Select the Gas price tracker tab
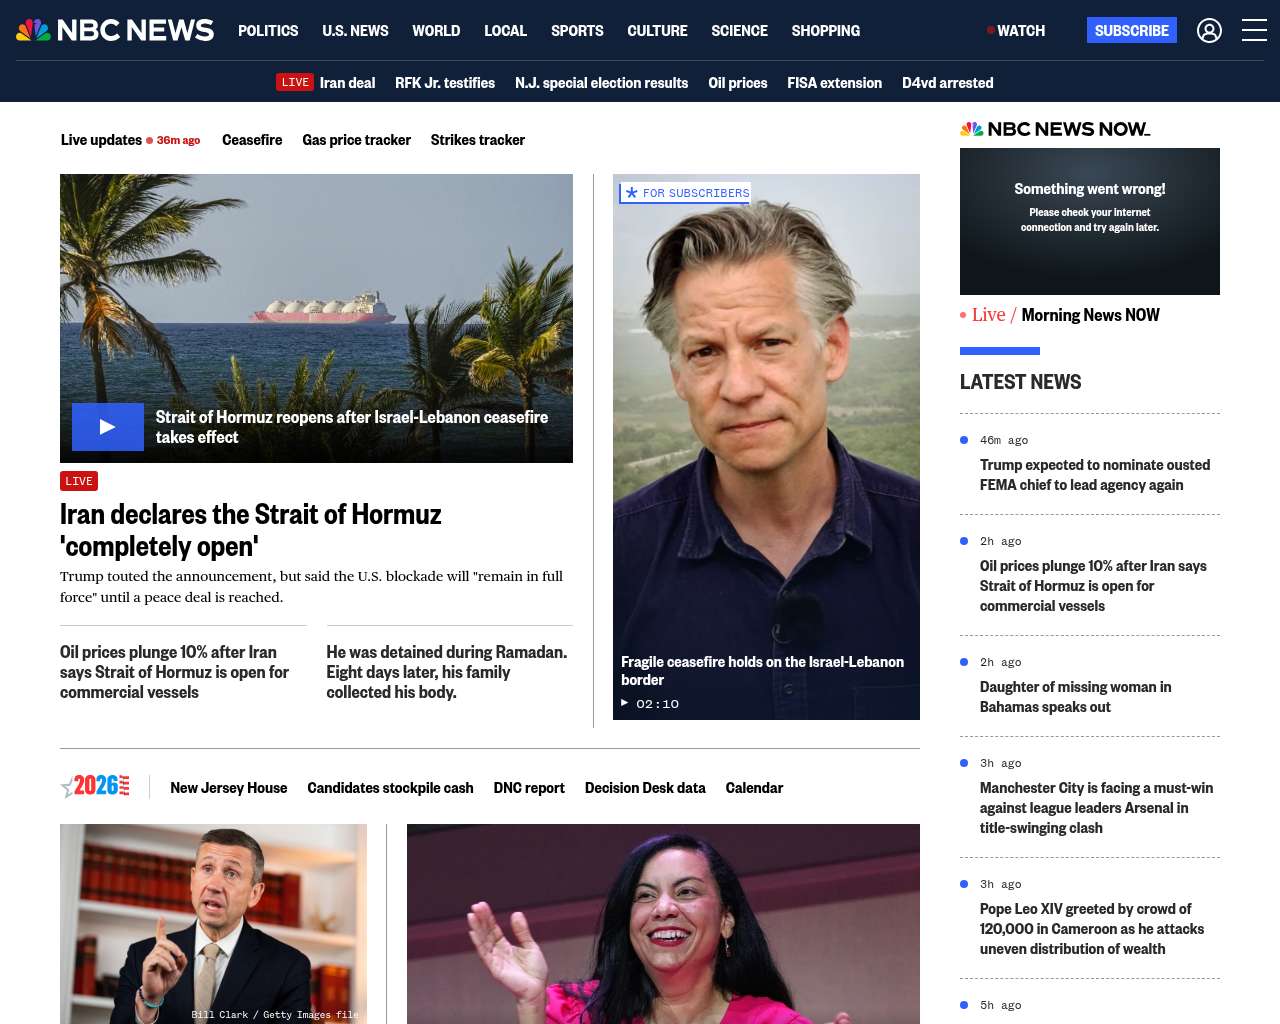 pyautogui.click(x=356, y=140)
